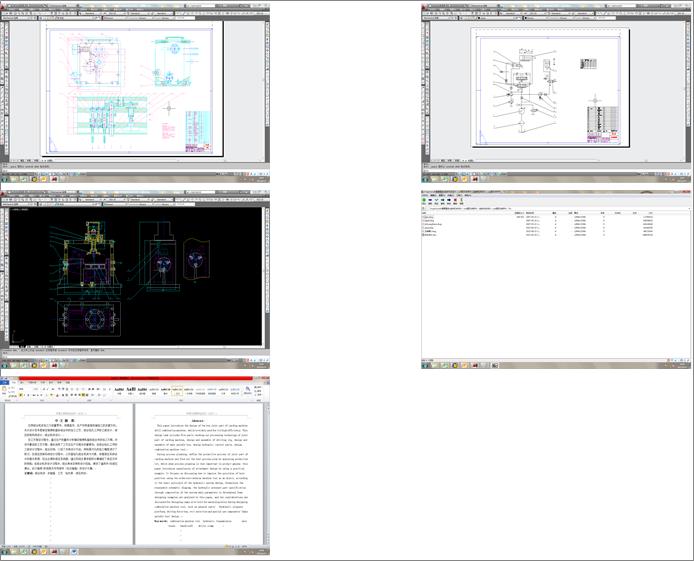This screenshot has height=561, width=694.
Task: Click the green Add icon in the archive window toolbar
Action: click(x=424, y=200)
